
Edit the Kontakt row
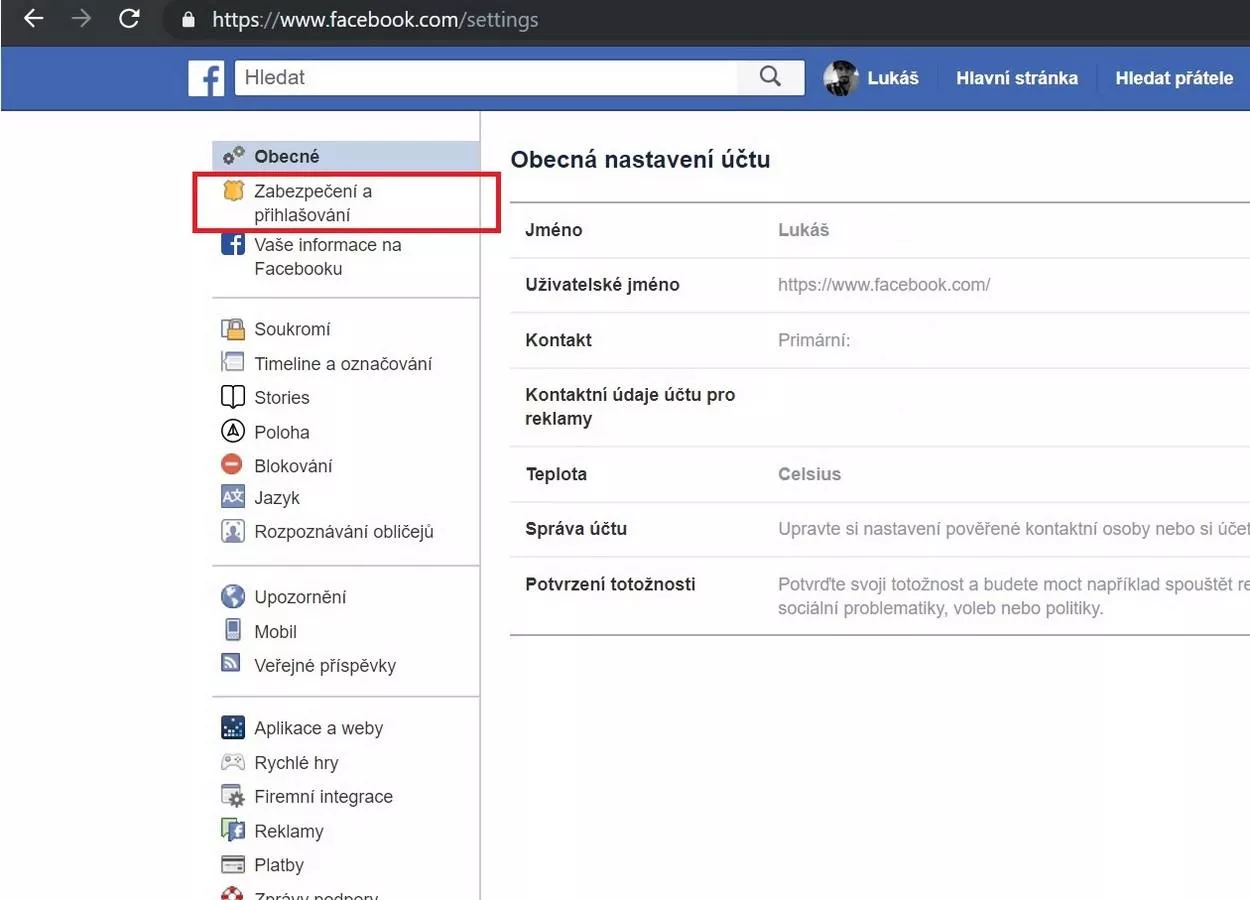(x=880, y=340)
